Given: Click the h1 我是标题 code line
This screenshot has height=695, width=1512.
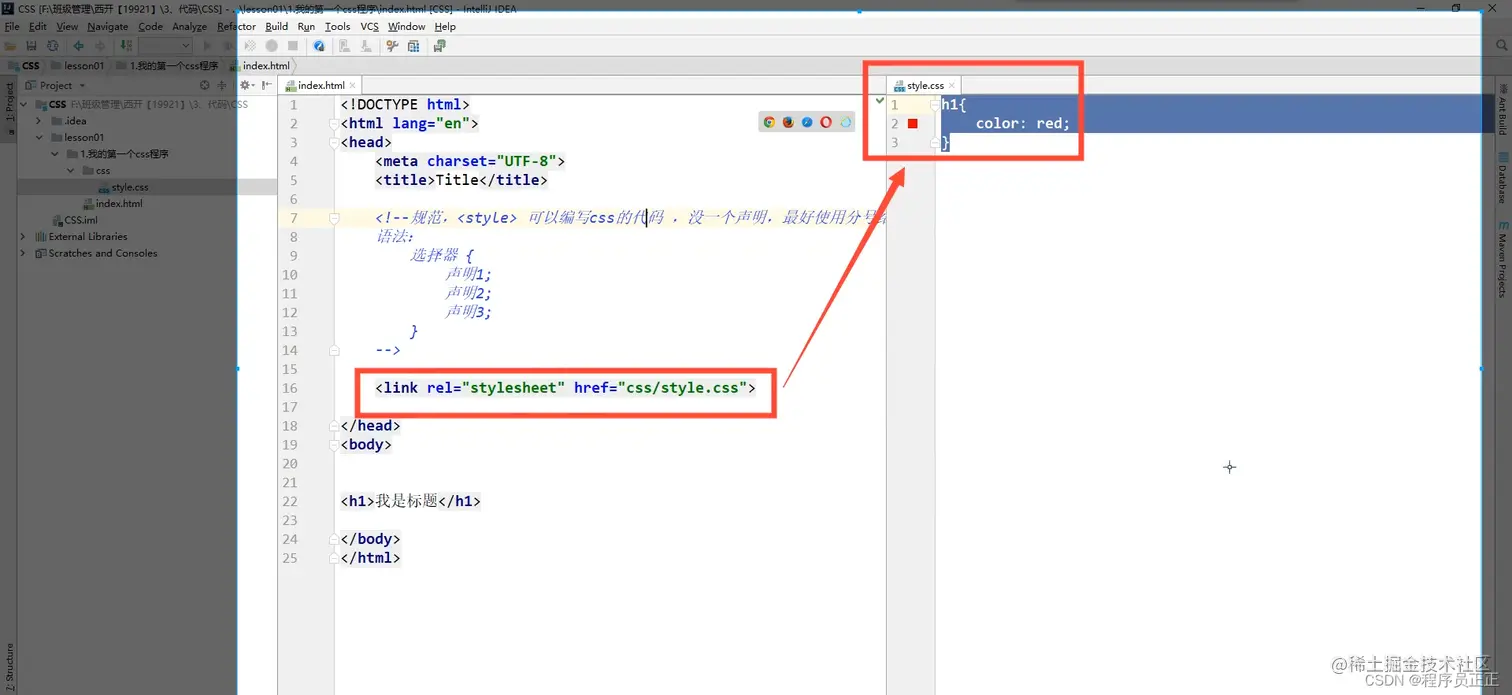Looking at the screenshot, I should point(411,501).
